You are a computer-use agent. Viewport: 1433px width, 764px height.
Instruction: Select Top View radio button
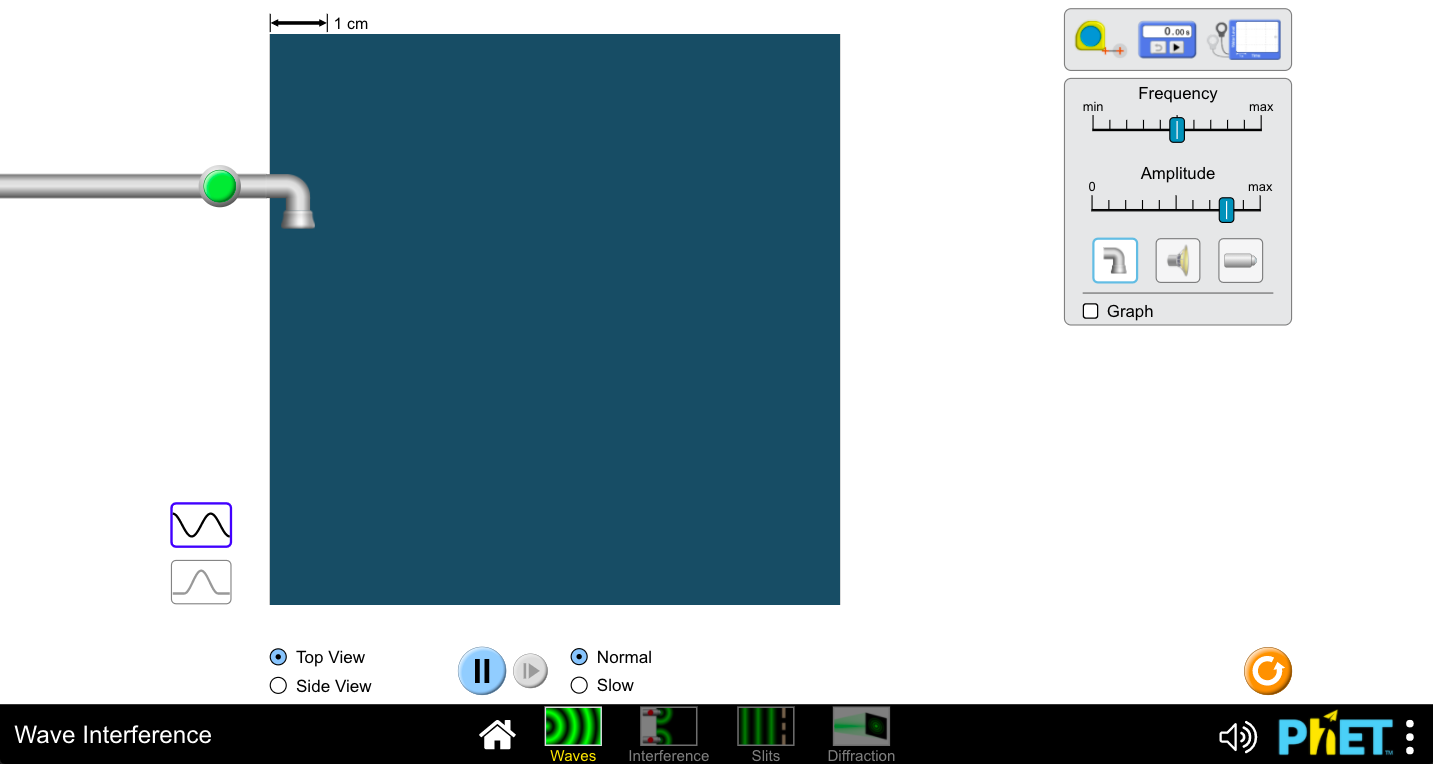(279, 657)
